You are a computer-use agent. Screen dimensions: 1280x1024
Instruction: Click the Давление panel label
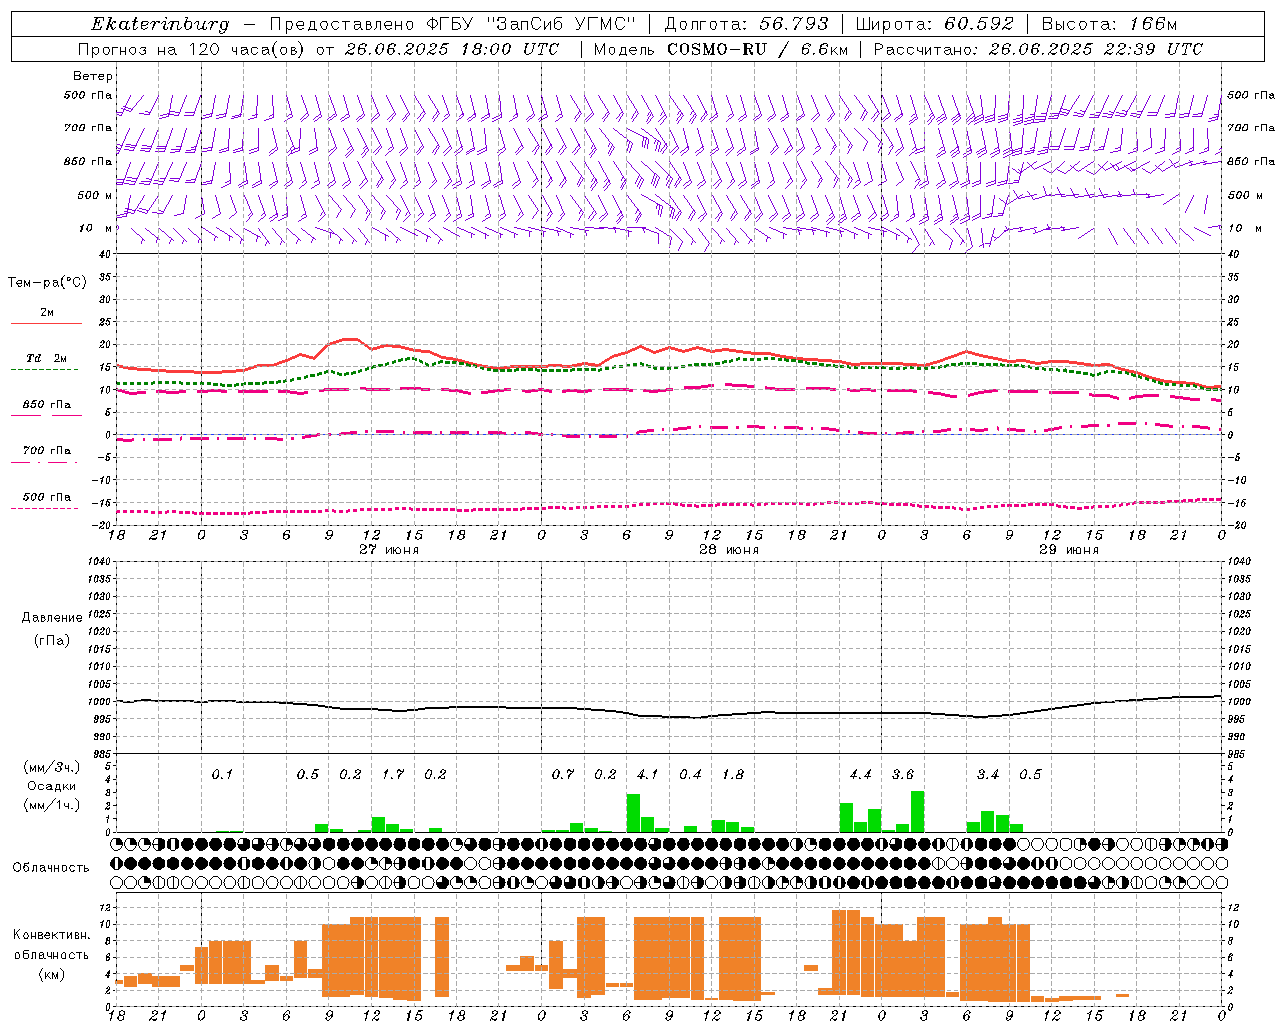click(52, 618)
